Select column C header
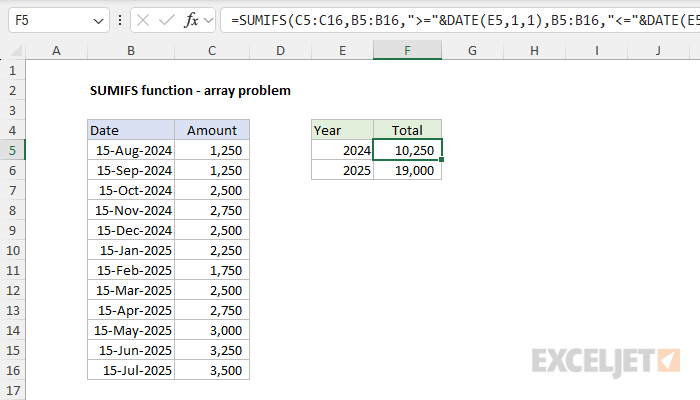Viewport: 700px width, 400px height. [x=212, y=50]
